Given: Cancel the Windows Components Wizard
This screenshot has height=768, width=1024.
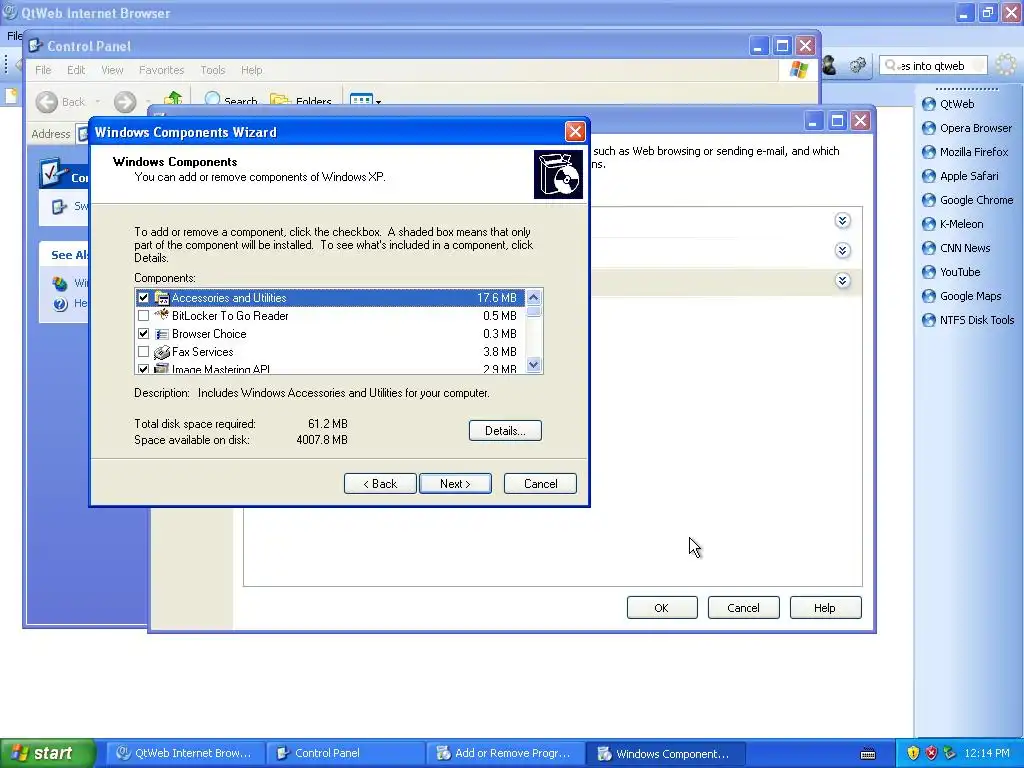Looking at the screenshot, I should [x=540, y=484].
